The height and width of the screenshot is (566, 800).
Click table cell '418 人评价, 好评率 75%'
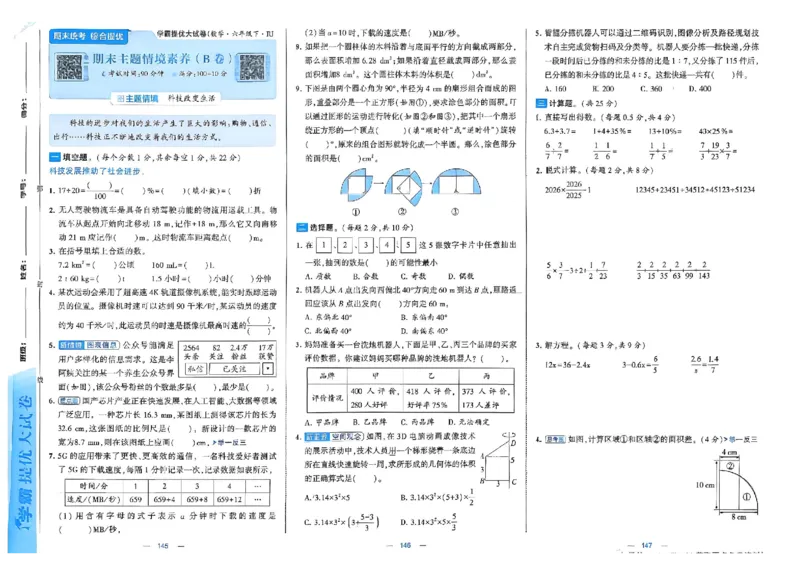[431, 398]
